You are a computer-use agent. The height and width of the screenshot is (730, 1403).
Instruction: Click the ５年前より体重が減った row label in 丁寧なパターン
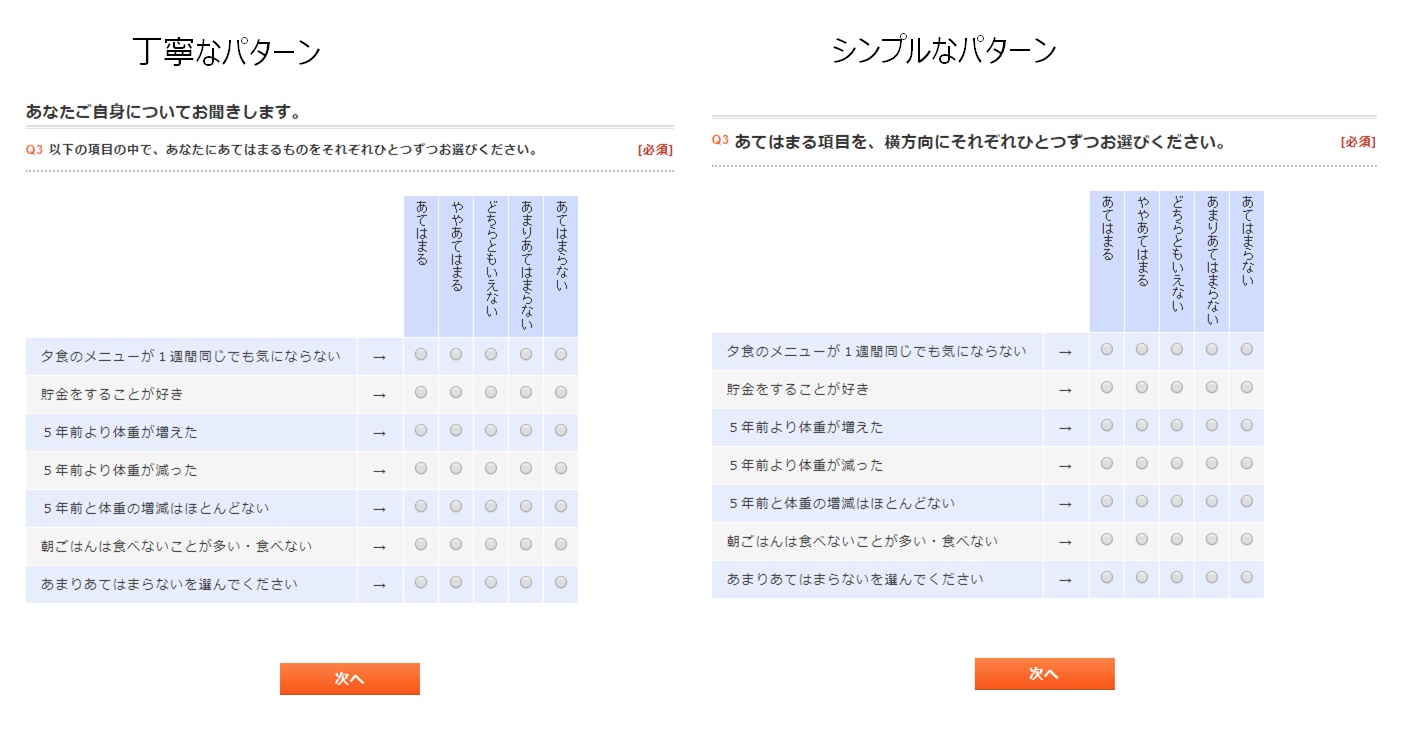click(120, 470)
